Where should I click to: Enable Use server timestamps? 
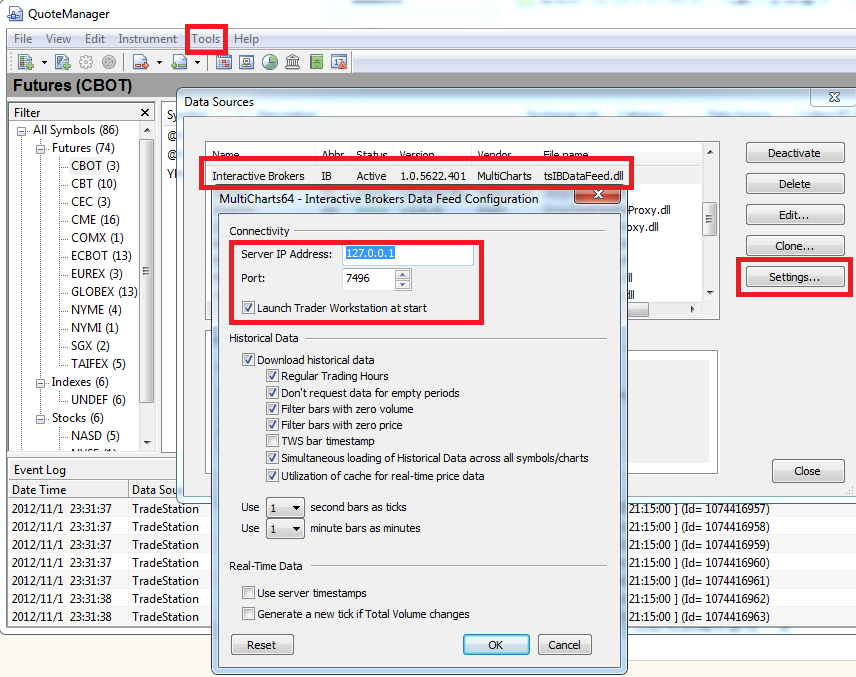248,592
